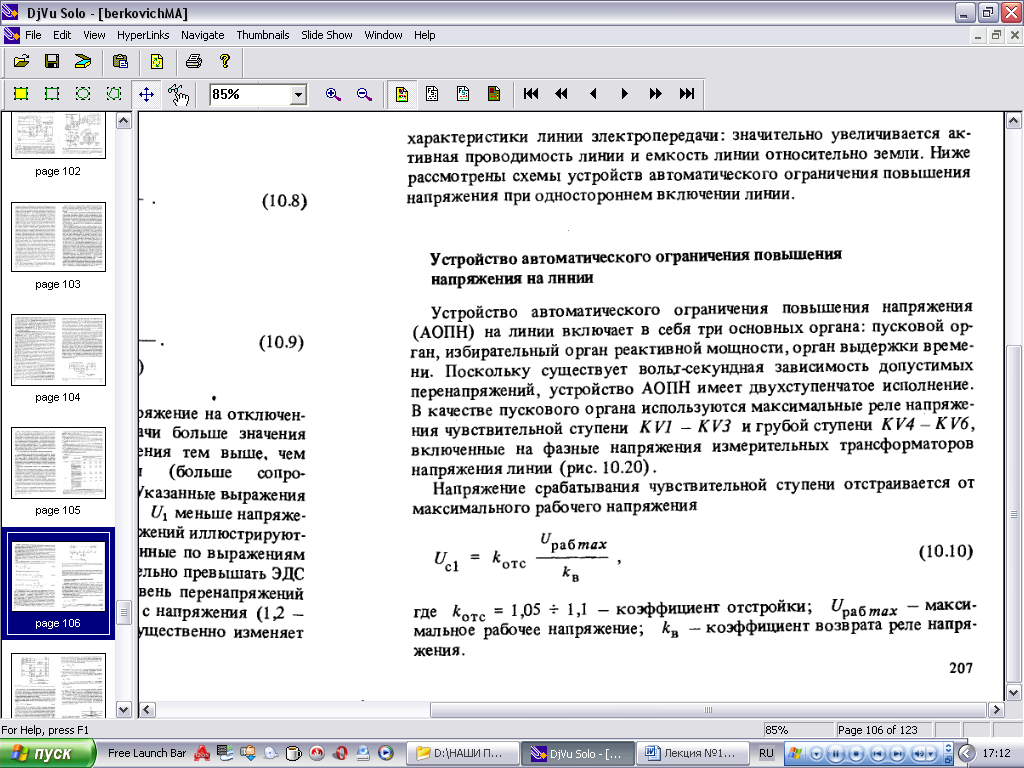Click the RU language indicator

[767, 754]
